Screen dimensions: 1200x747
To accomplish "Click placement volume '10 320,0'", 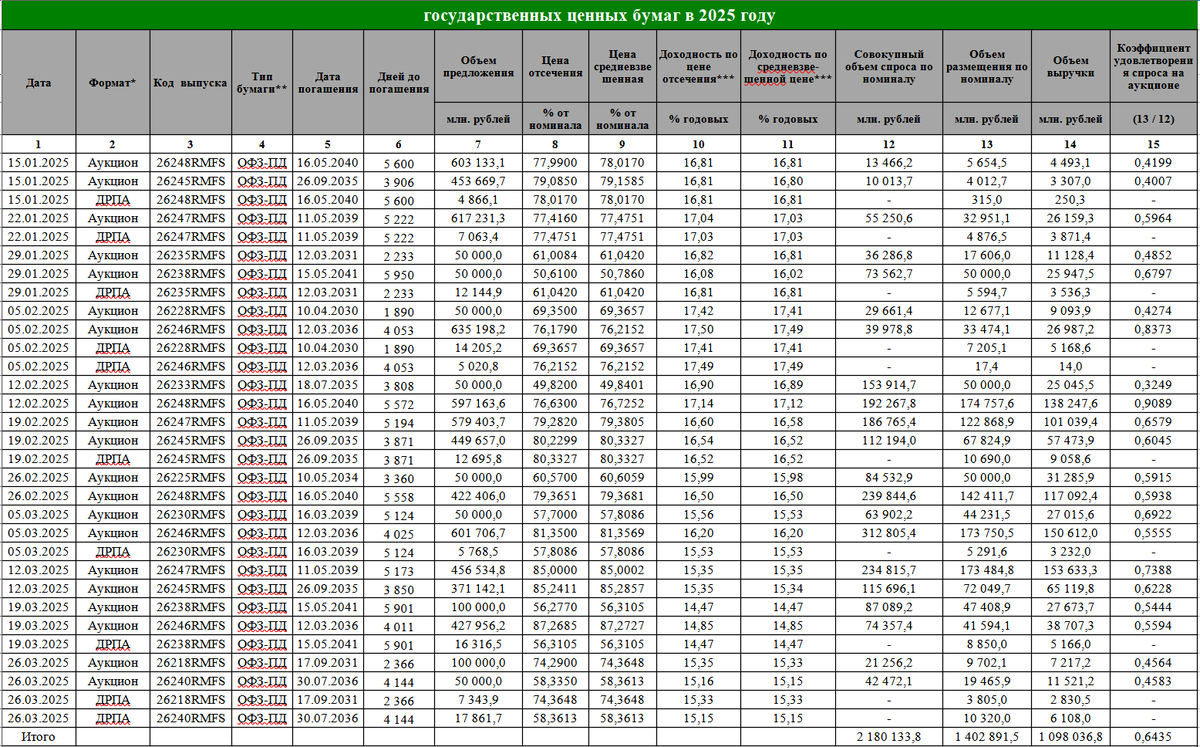I will pos(985,719).
